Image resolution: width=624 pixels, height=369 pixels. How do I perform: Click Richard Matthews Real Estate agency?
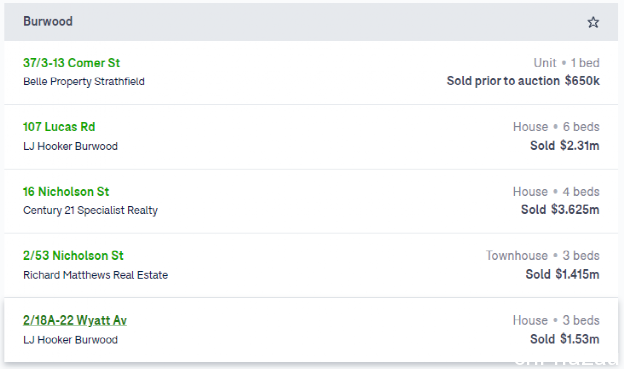[x=96, y=275]
